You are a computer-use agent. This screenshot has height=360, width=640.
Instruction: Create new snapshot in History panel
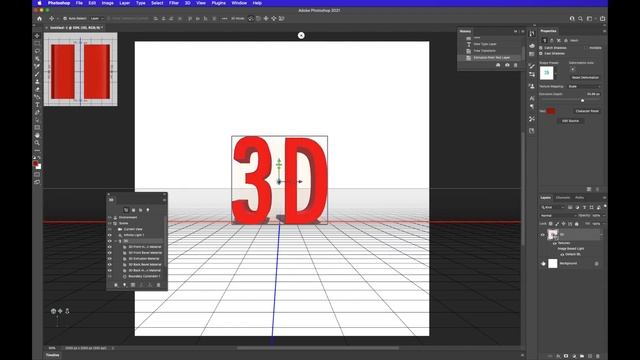click(507, 65)
